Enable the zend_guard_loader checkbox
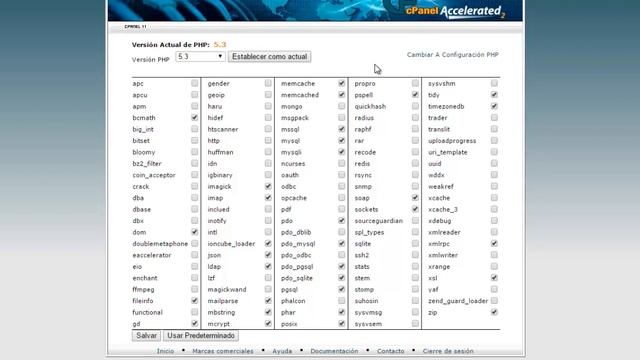Viewport: 640px width, 360px height. [494, 300]
